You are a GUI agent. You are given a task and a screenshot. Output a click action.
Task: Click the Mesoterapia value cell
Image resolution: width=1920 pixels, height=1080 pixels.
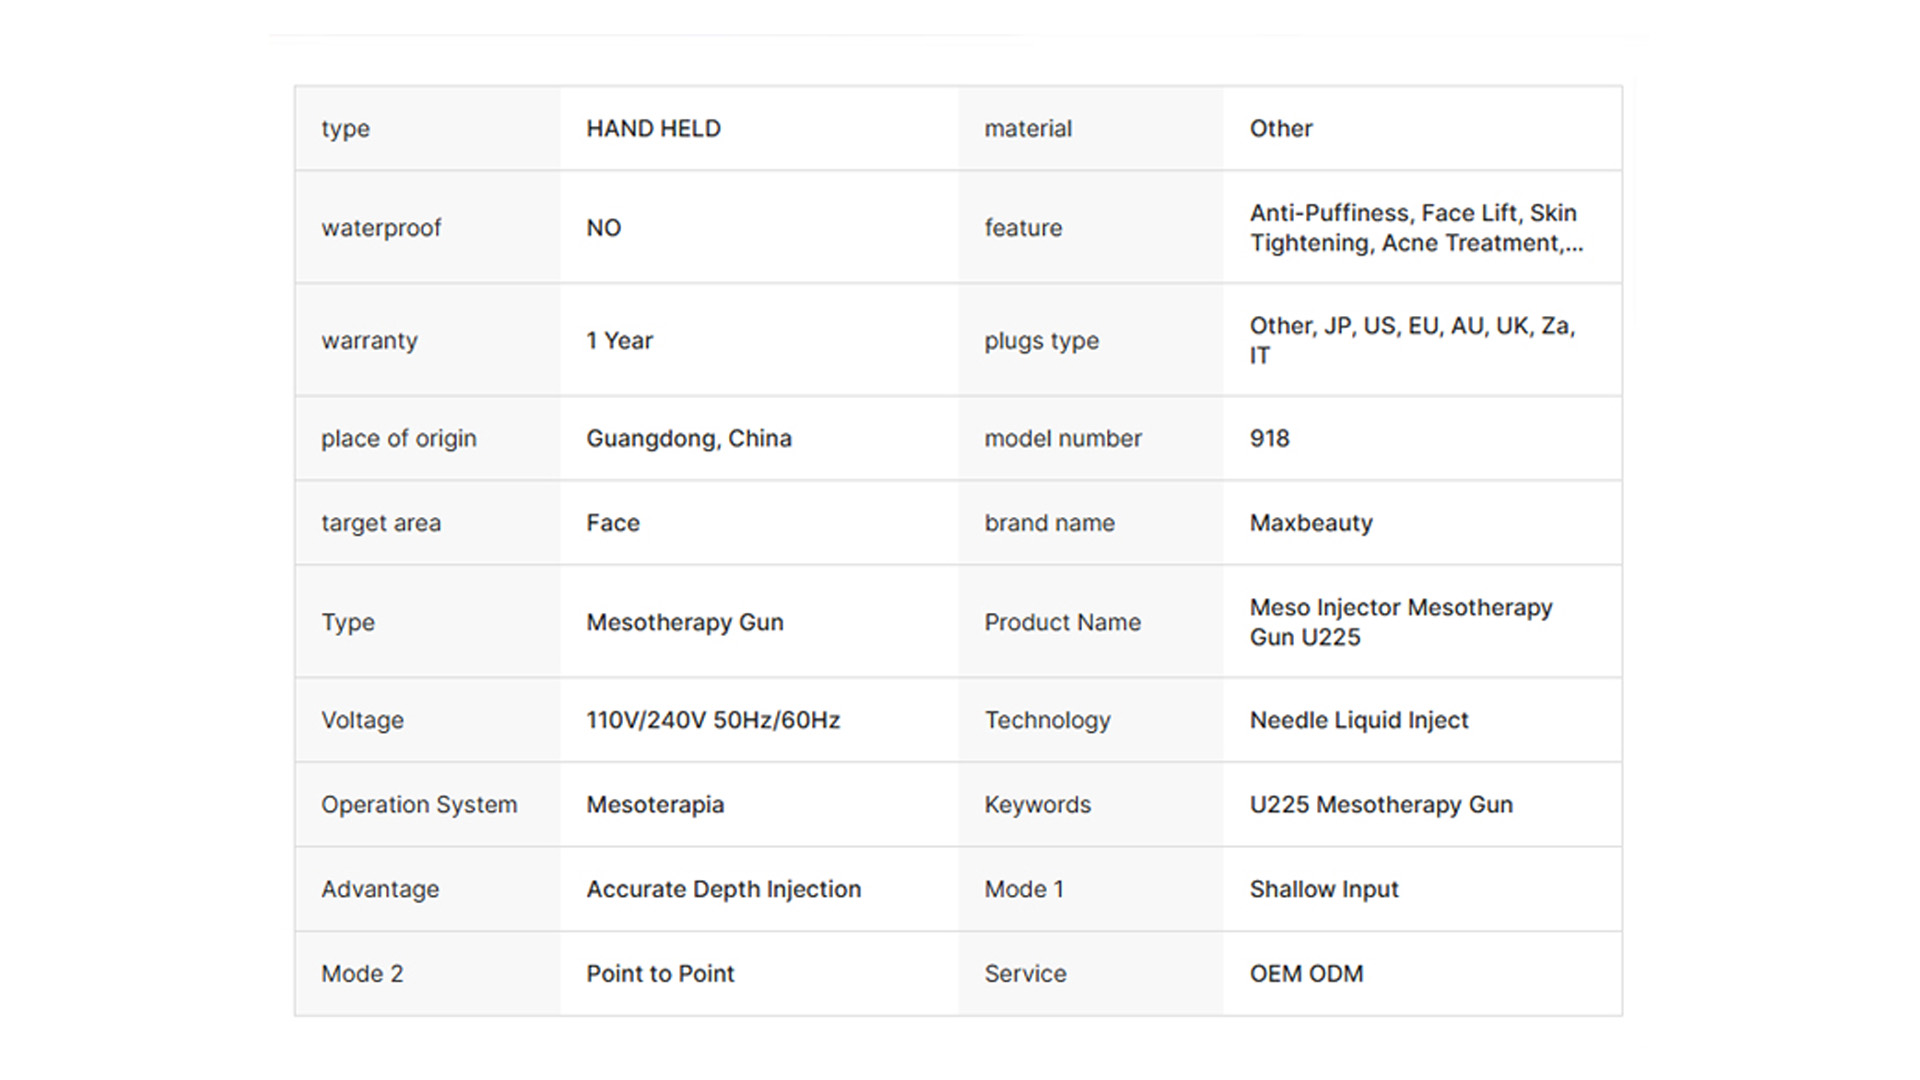tap(655, 805)
